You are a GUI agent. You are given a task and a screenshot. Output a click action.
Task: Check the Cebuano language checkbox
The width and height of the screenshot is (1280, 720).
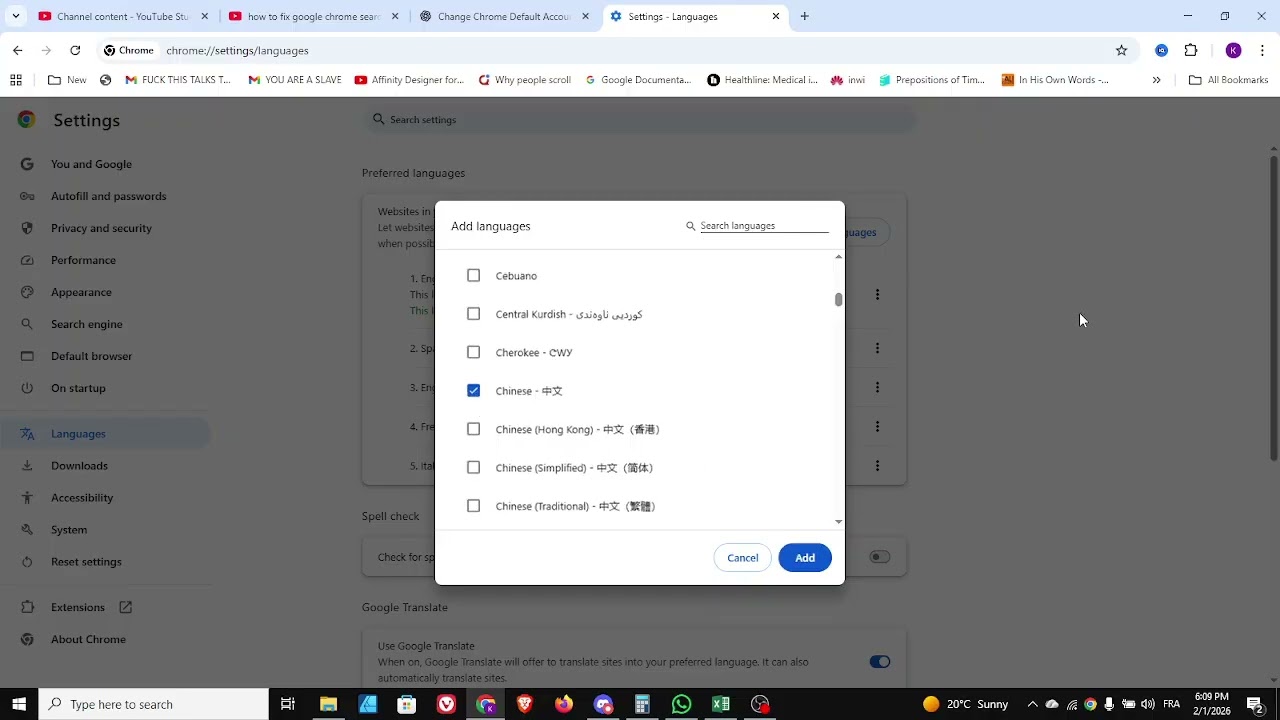[x=474, y=276]
